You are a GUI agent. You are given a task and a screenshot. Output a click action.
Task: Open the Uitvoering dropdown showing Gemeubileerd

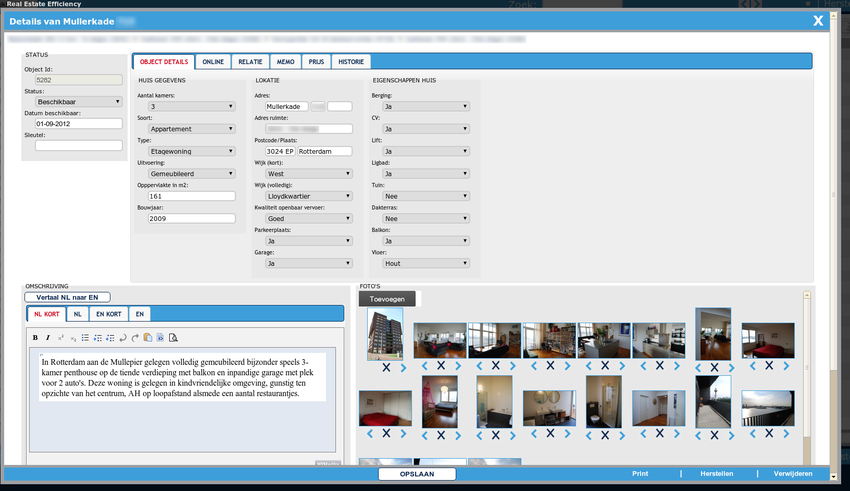(191, 173)
